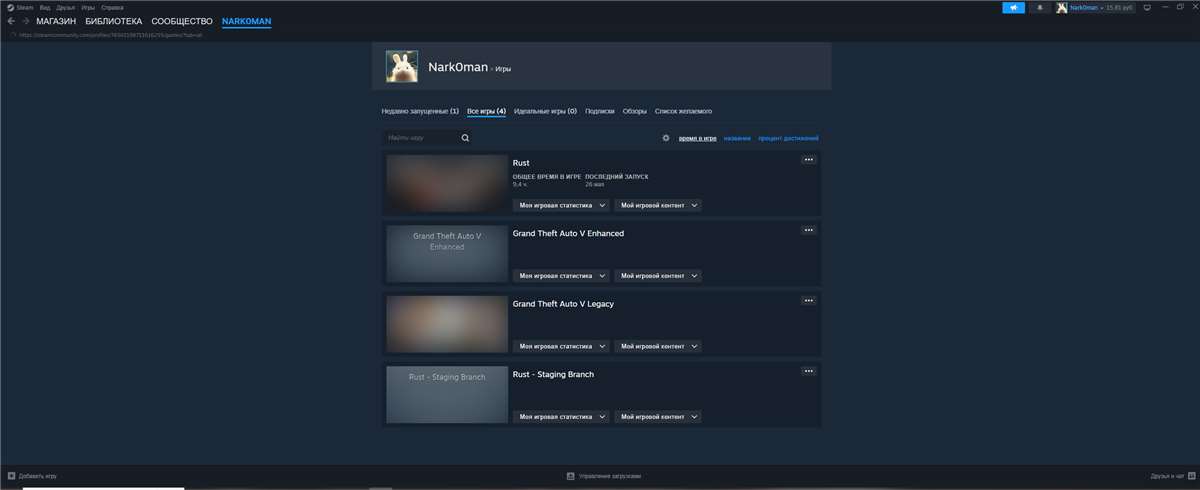This screenshot has height=490, width=1200.
Task: Open three-dot menu for Rust - Staging Branch
Action: [809, 371]
